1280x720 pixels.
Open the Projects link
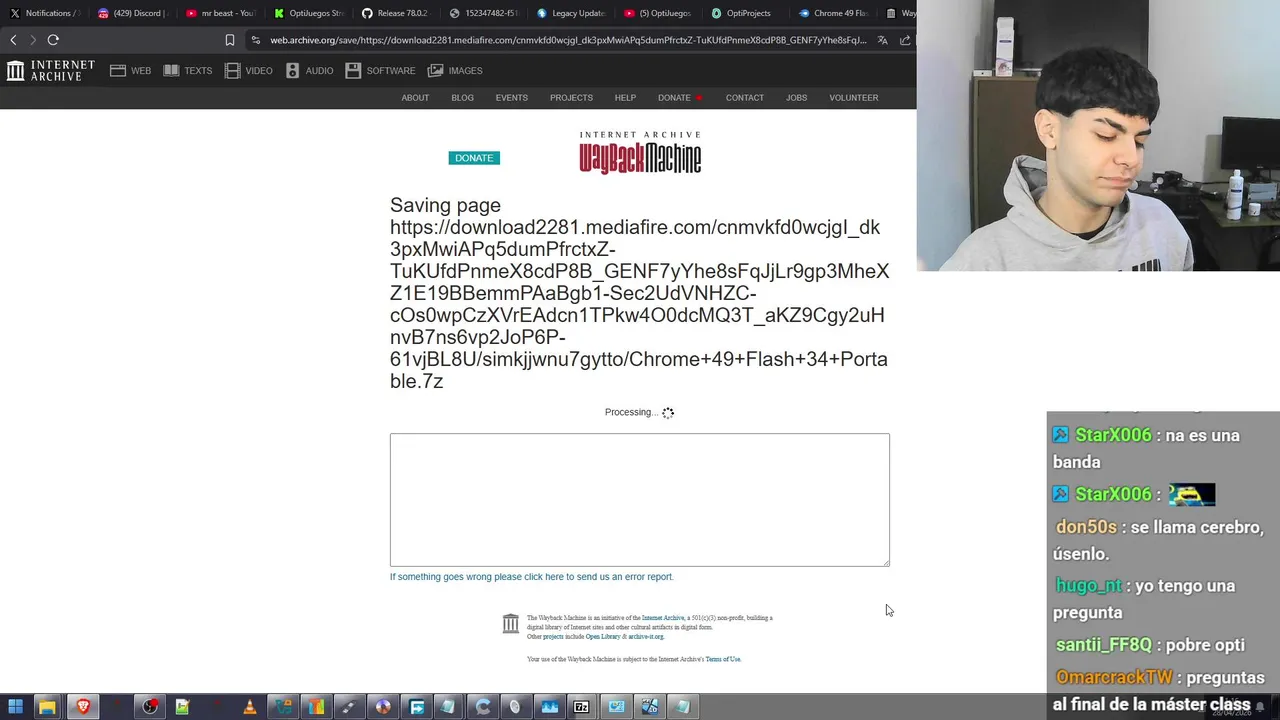tap(571, 98)
